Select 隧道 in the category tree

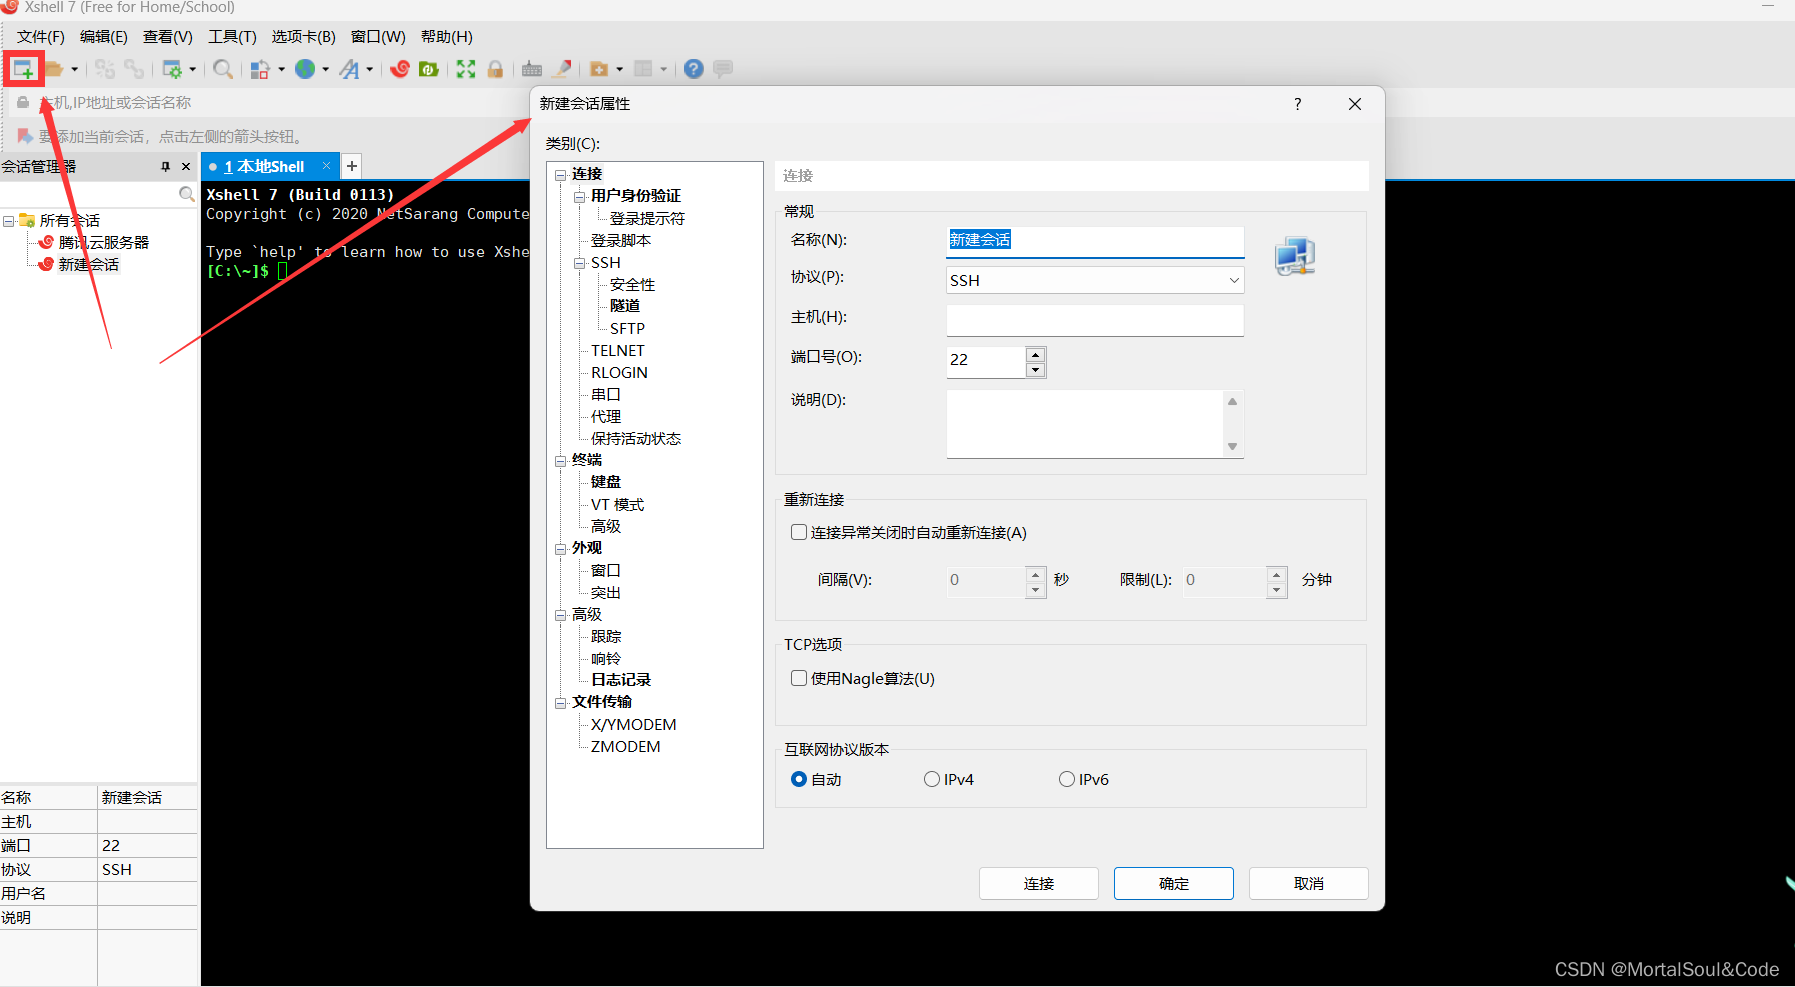click(x=625, y=306)
